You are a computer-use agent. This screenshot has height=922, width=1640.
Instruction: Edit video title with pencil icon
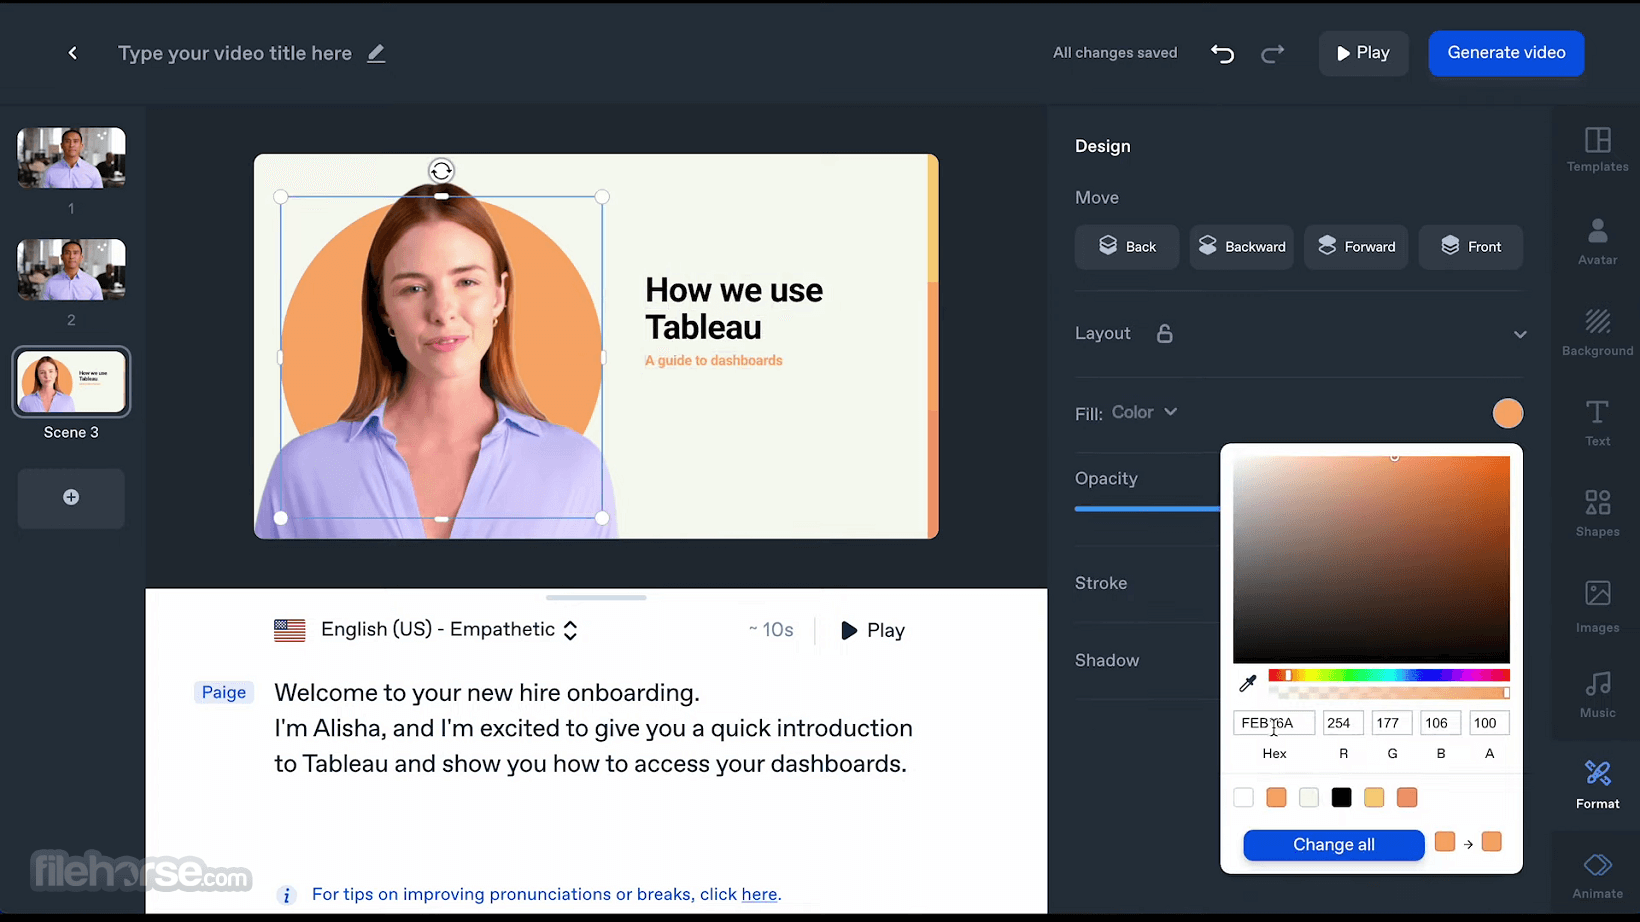[x=376, y=54]
